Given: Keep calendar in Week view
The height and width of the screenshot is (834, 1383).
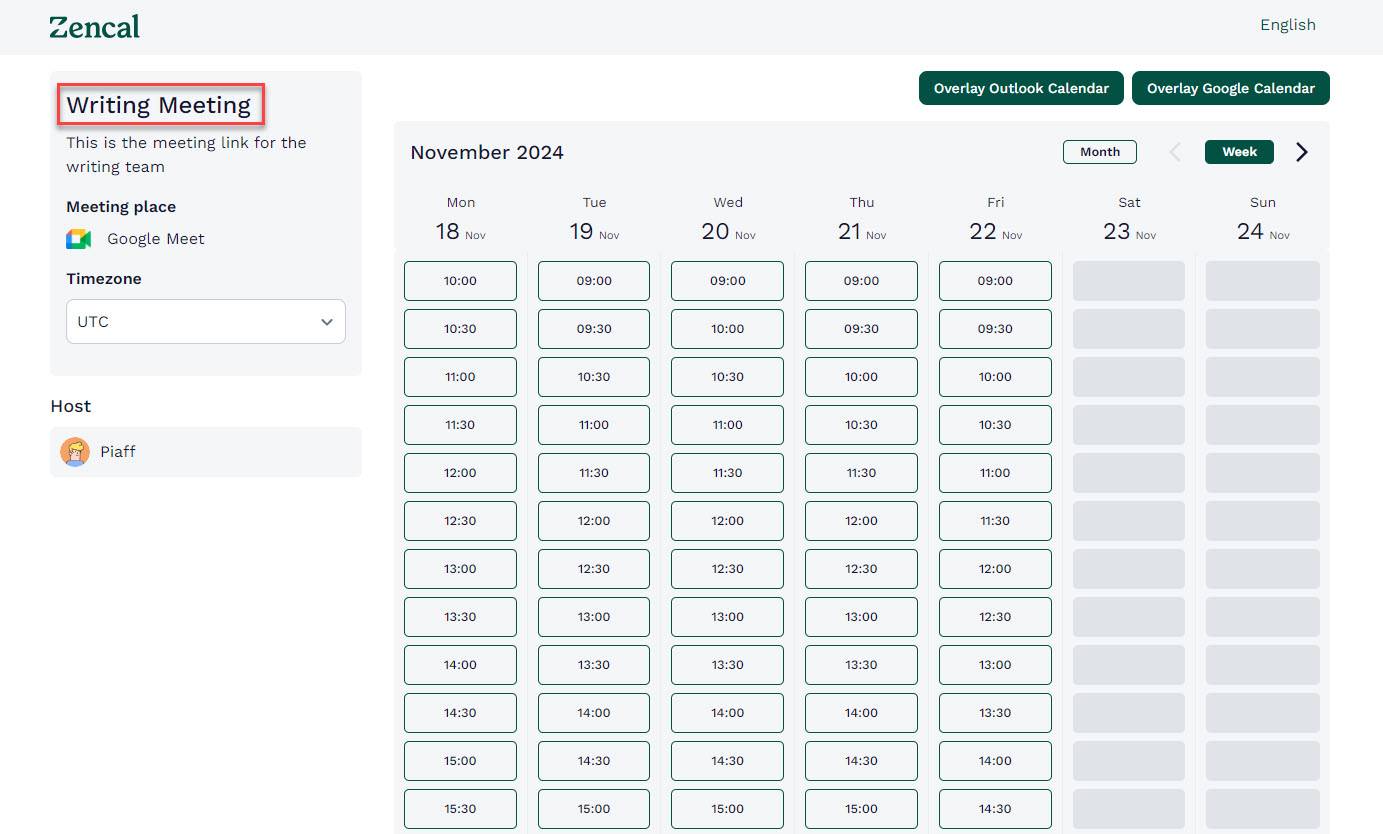Looking at the screenshot, I should click(x=1238, y=151).
